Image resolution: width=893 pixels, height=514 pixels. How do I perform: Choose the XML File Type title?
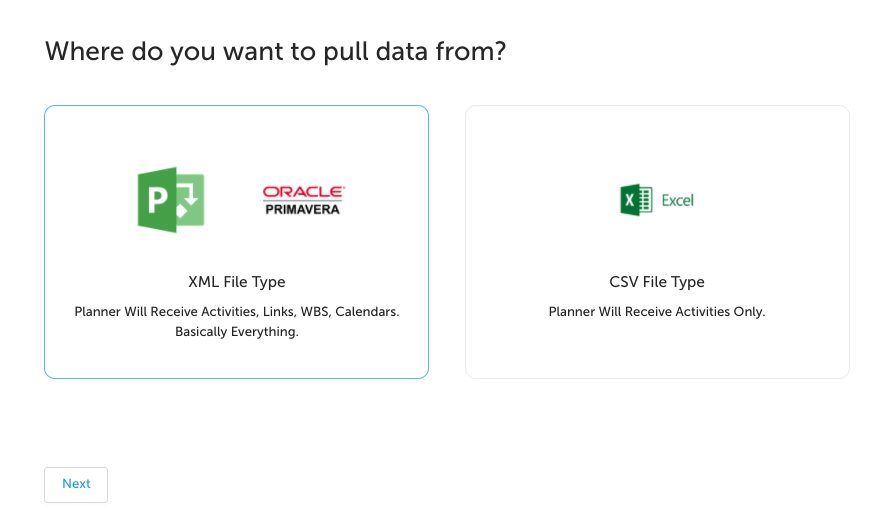[x=237, y=282]
